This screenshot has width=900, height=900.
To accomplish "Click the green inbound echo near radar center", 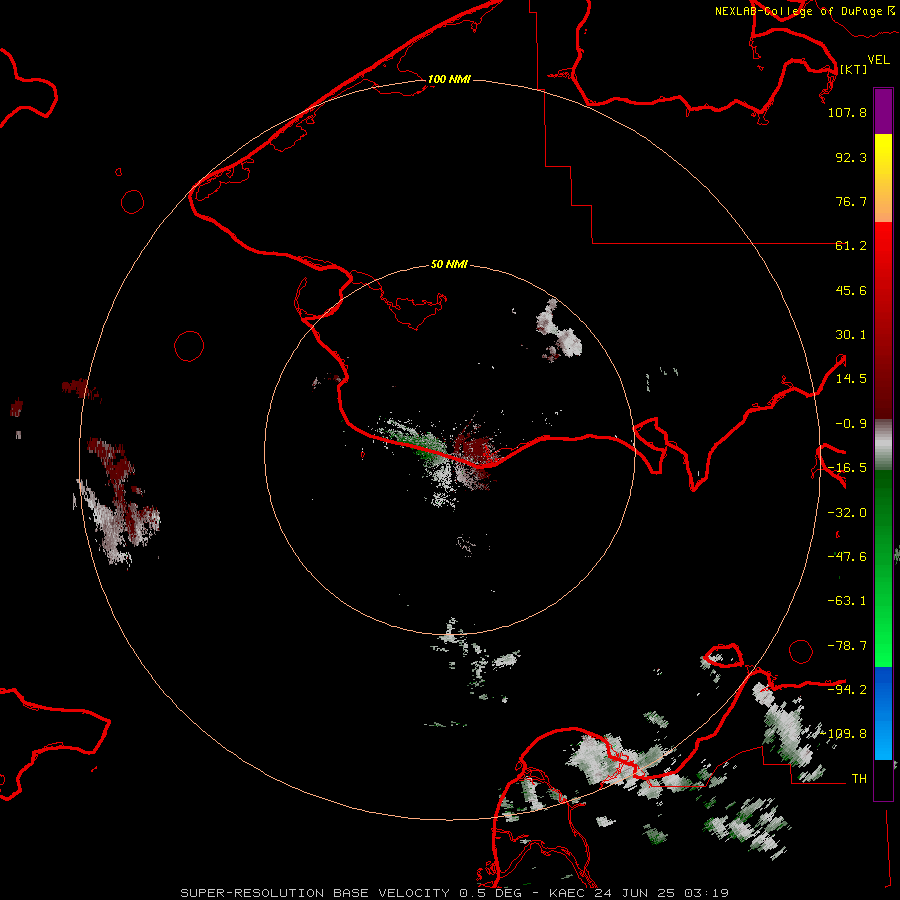I will (424, 444).
